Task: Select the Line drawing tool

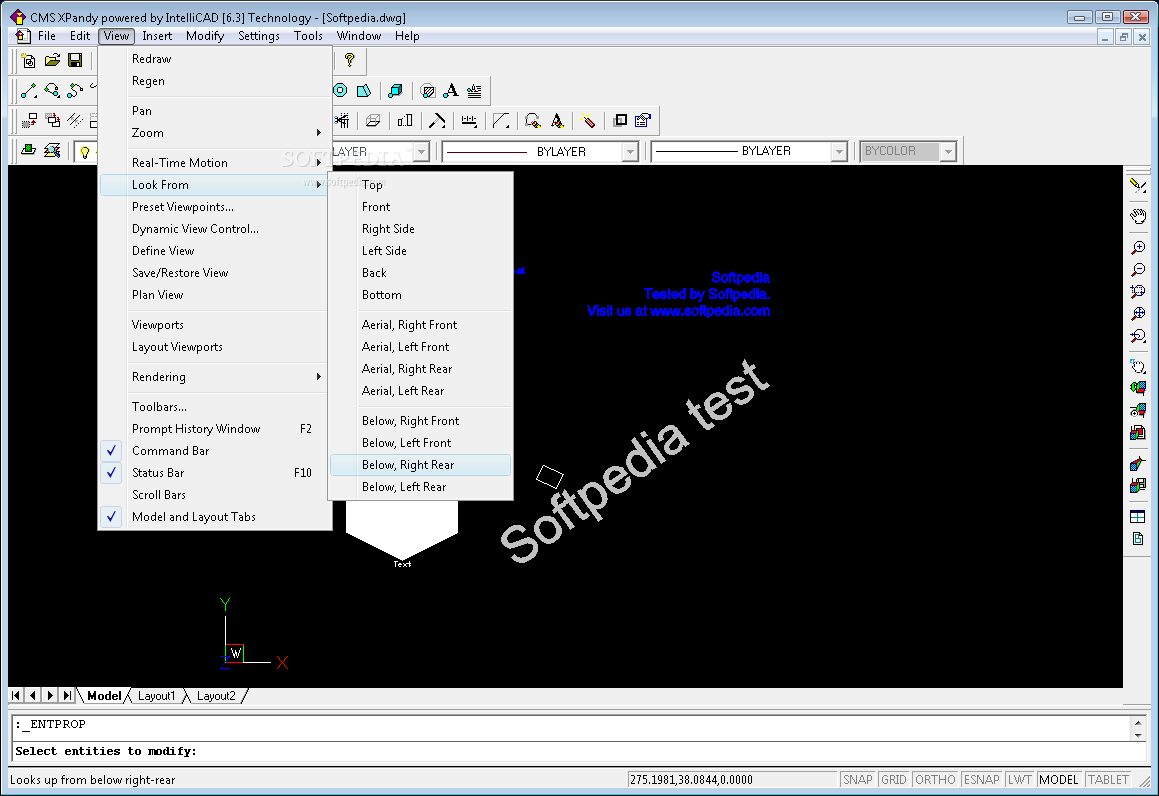Action: 29,91
